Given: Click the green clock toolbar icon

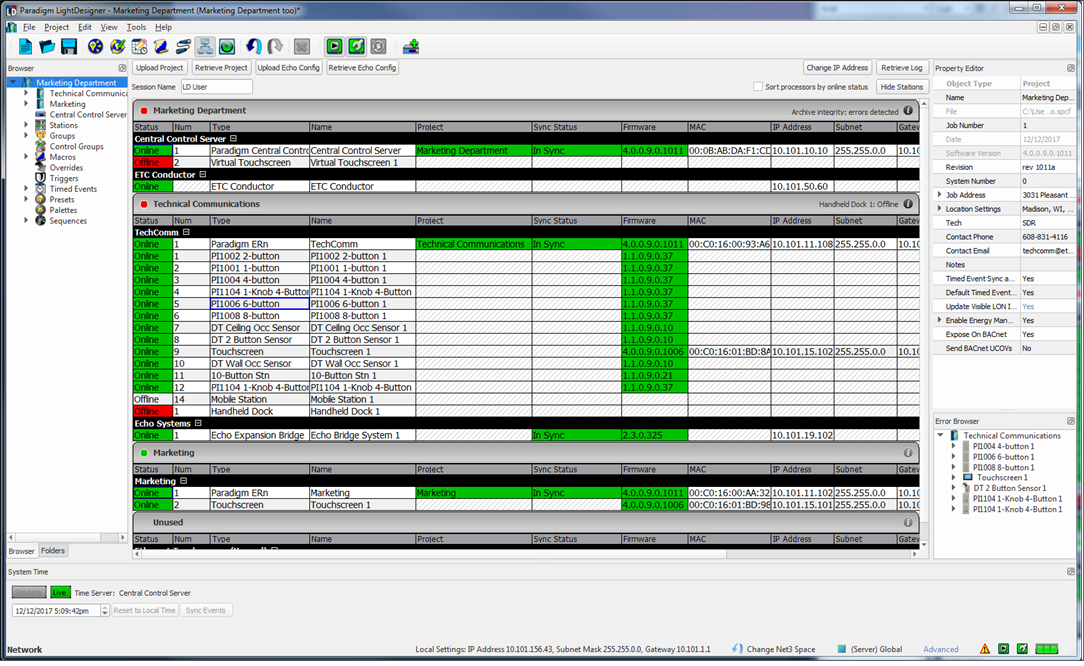Looking at the screenshot, I should click(x=227, y=46).
